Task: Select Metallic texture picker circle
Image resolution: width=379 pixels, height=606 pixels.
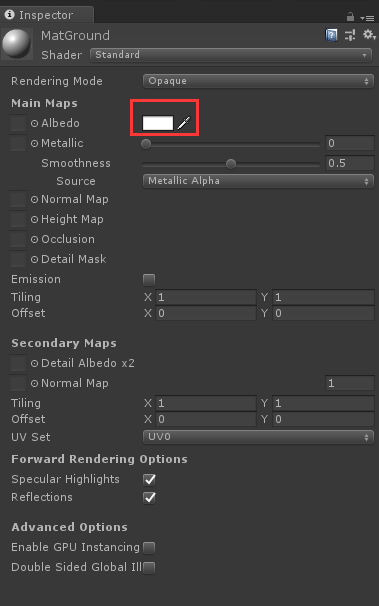Action: [34, 143]
